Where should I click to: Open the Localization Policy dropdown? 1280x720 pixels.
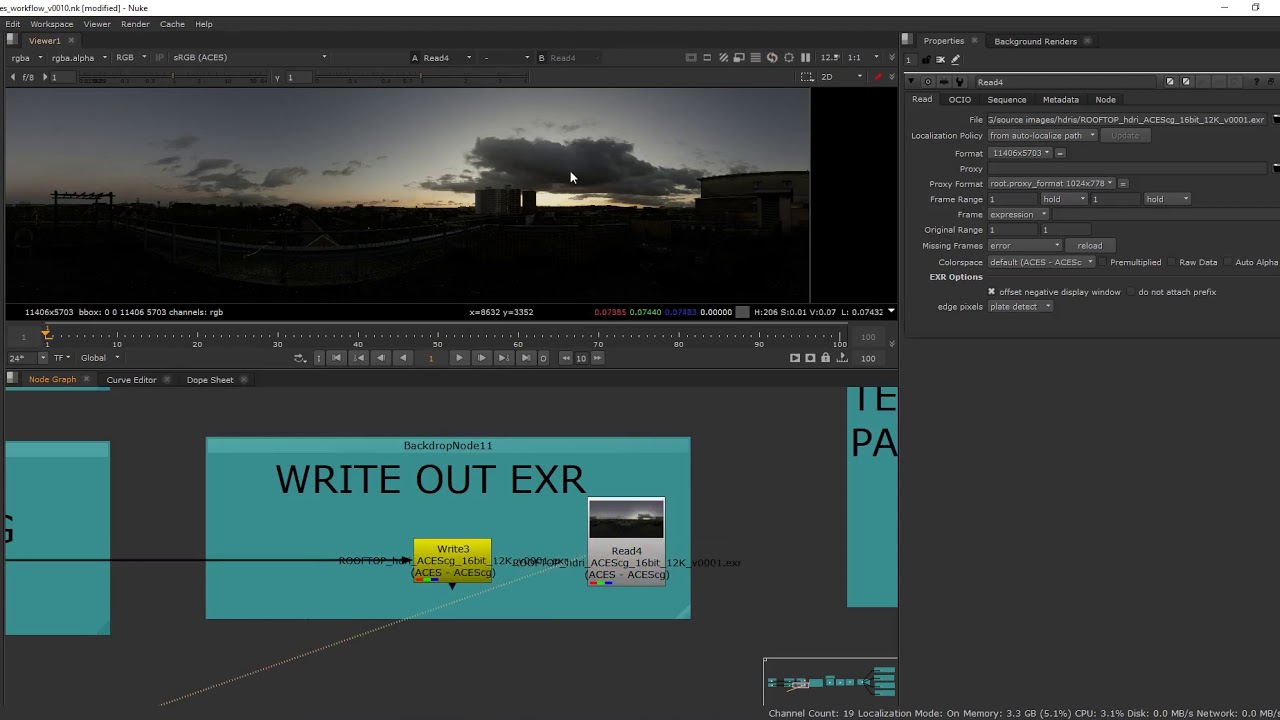[1043, 135]
